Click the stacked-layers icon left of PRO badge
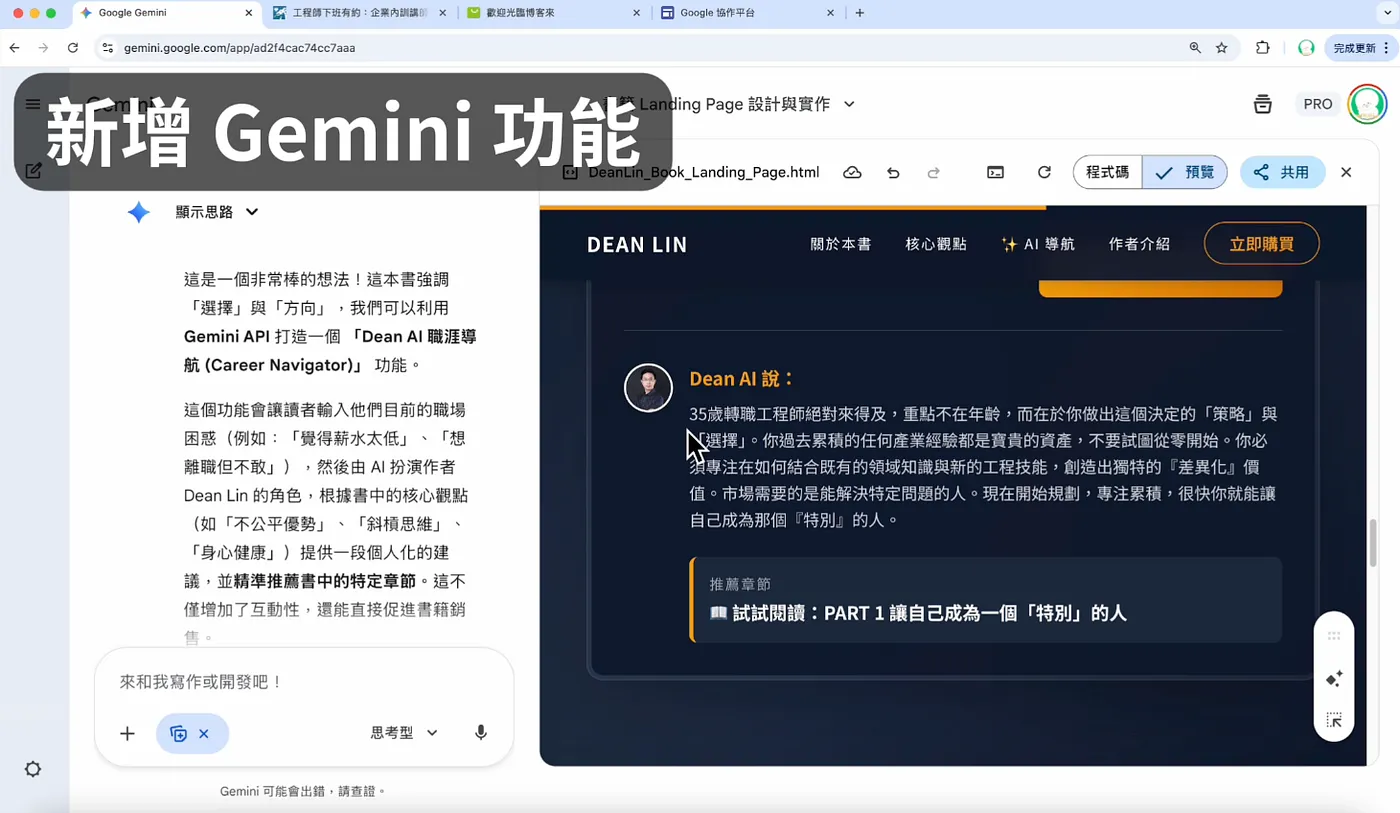 pyautogui.click(x=1263, y=104)
